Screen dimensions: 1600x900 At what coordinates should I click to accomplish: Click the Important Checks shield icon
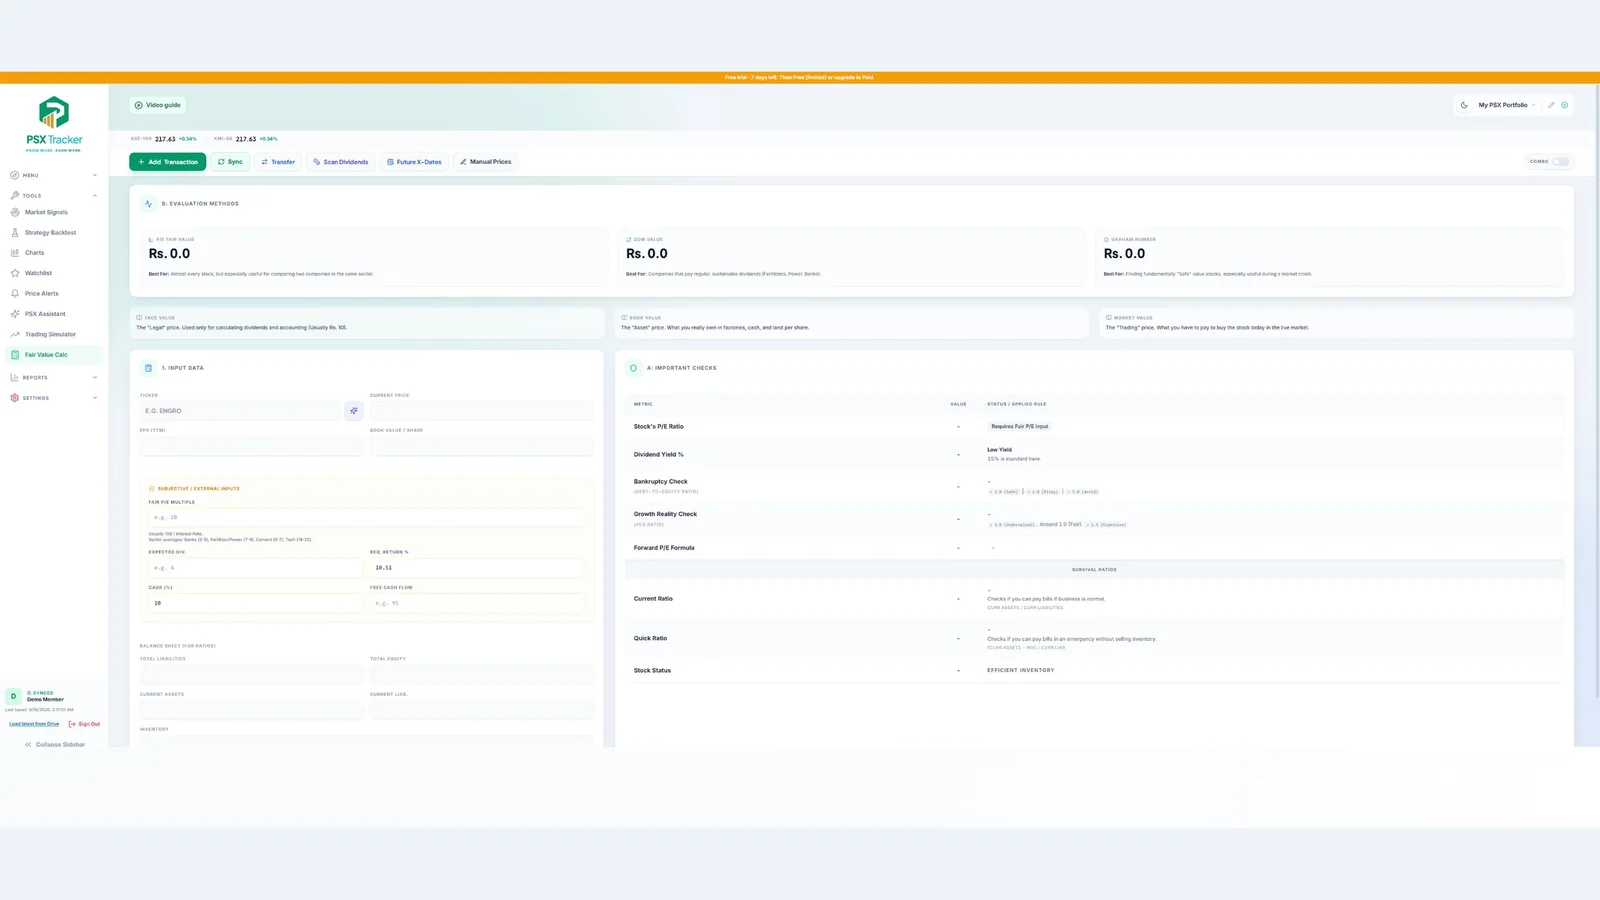[633, 368]
